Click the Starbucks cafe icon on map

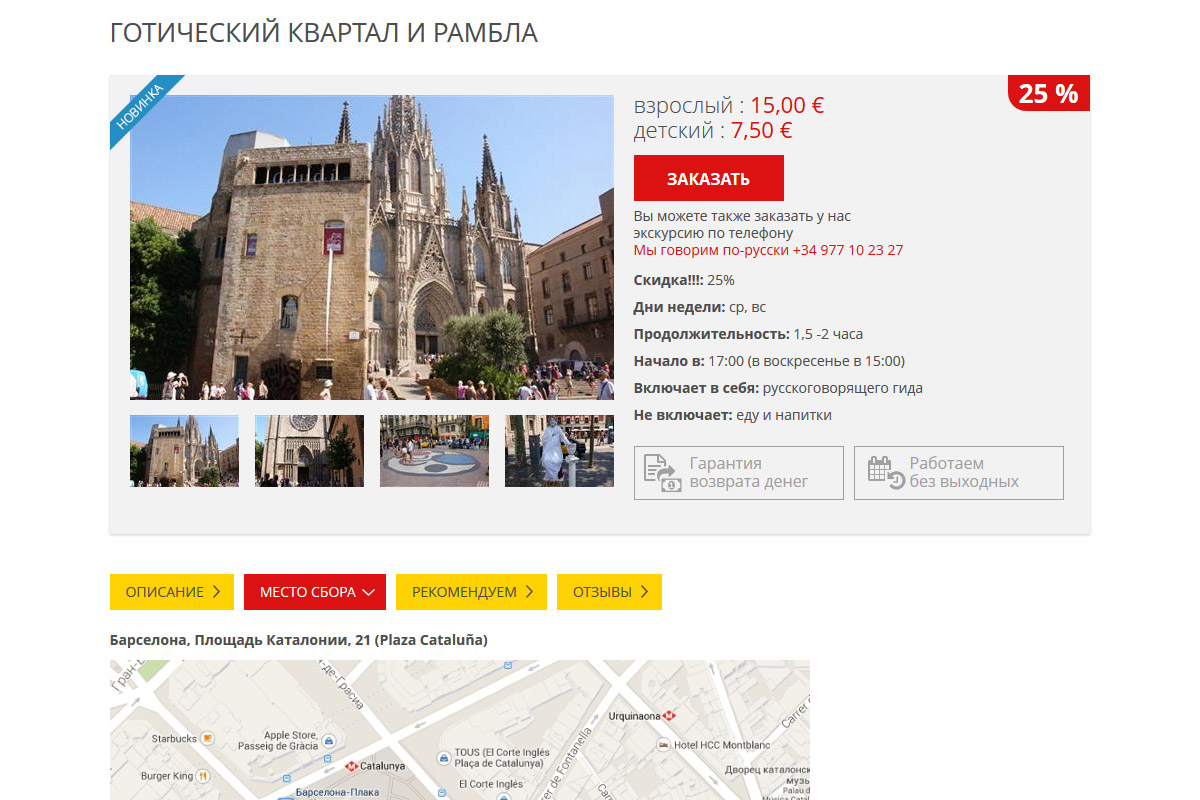207,738
